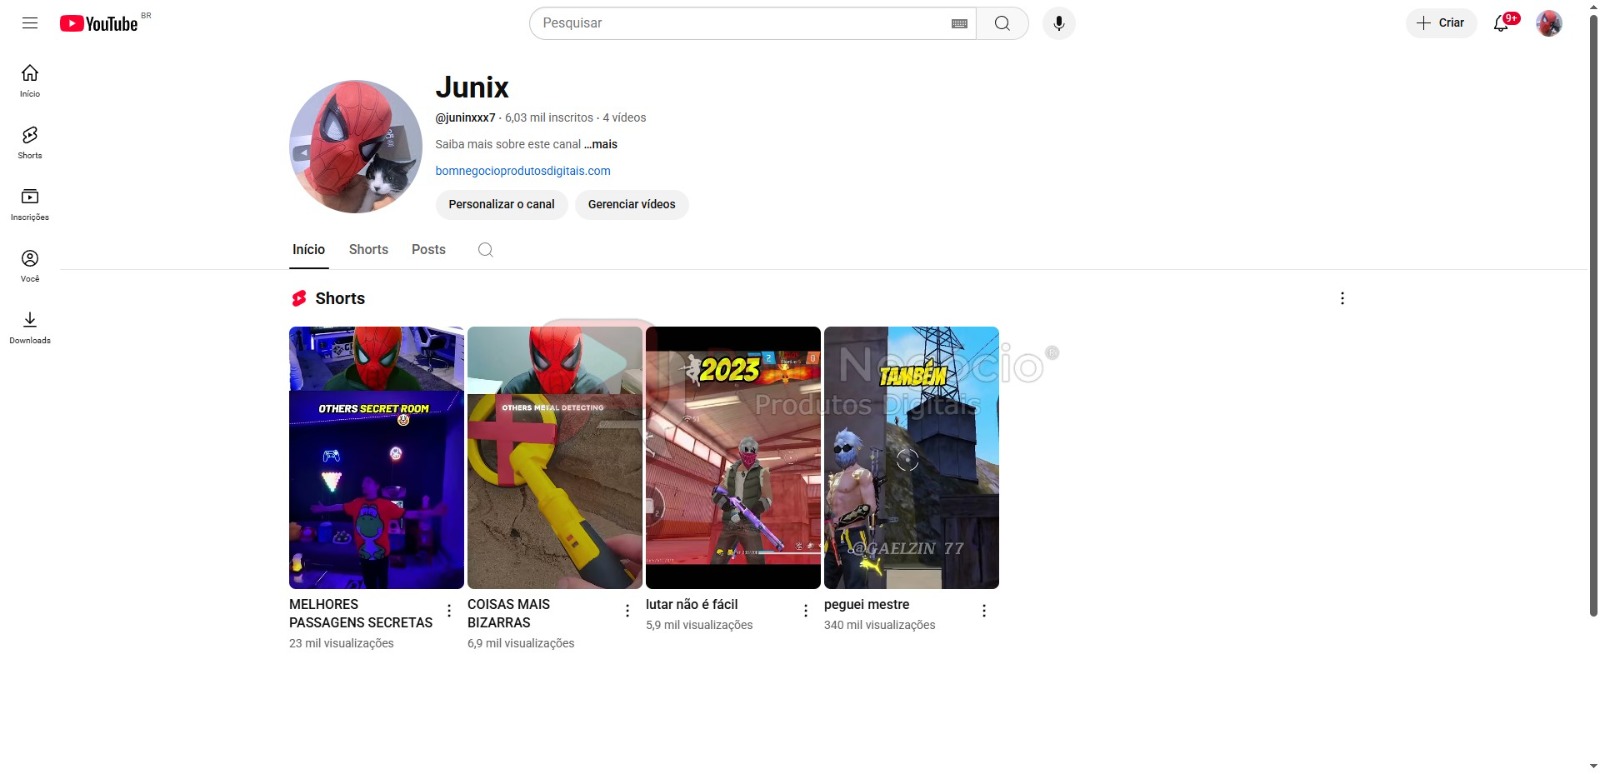Start voice search with microphone

click(1059, 23)
